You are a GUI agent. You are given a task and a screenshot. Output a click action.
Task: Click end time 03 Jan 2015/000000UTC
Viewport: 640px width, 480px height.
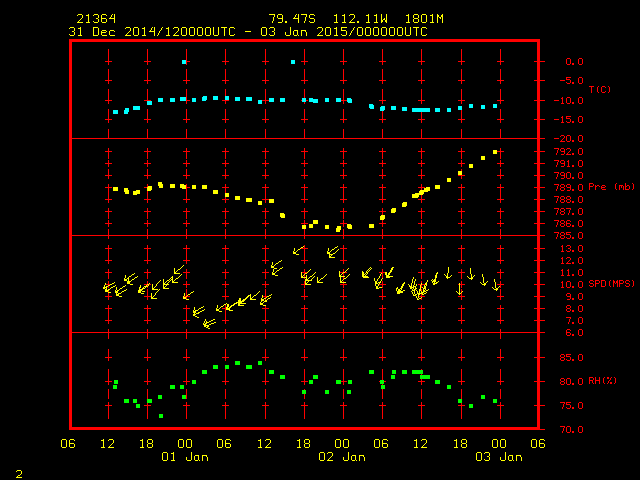click(x=344, y=32)
